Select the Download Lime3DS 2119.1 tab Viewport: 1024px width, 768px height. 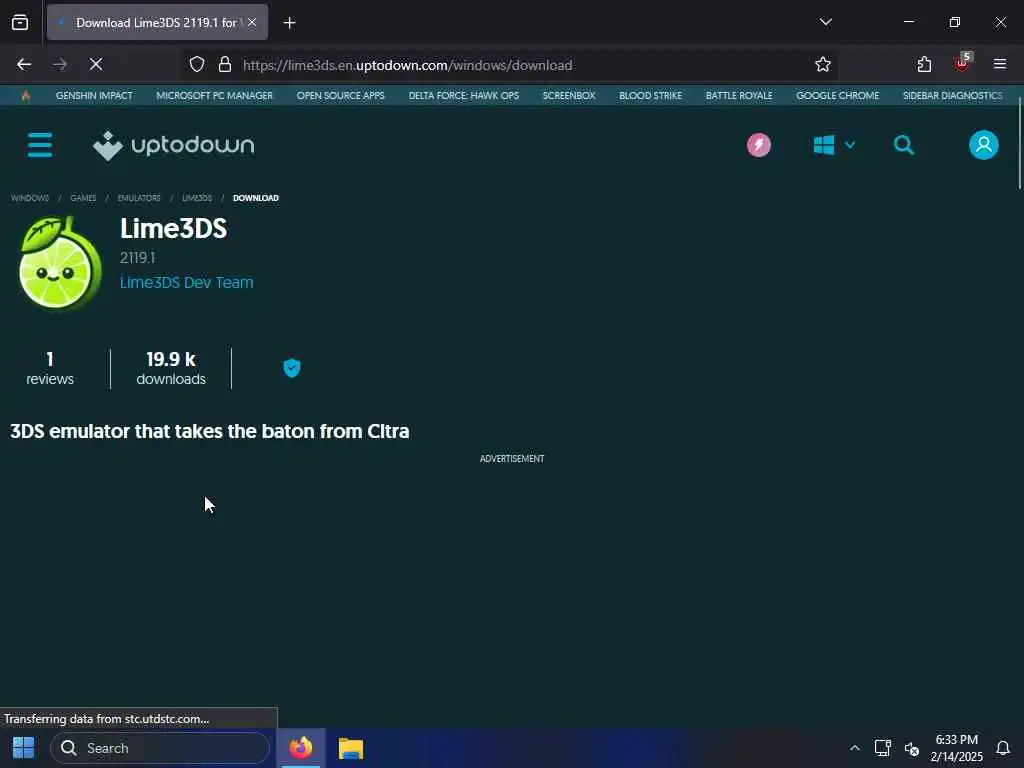pyautogui.click(x=157, y=22)
